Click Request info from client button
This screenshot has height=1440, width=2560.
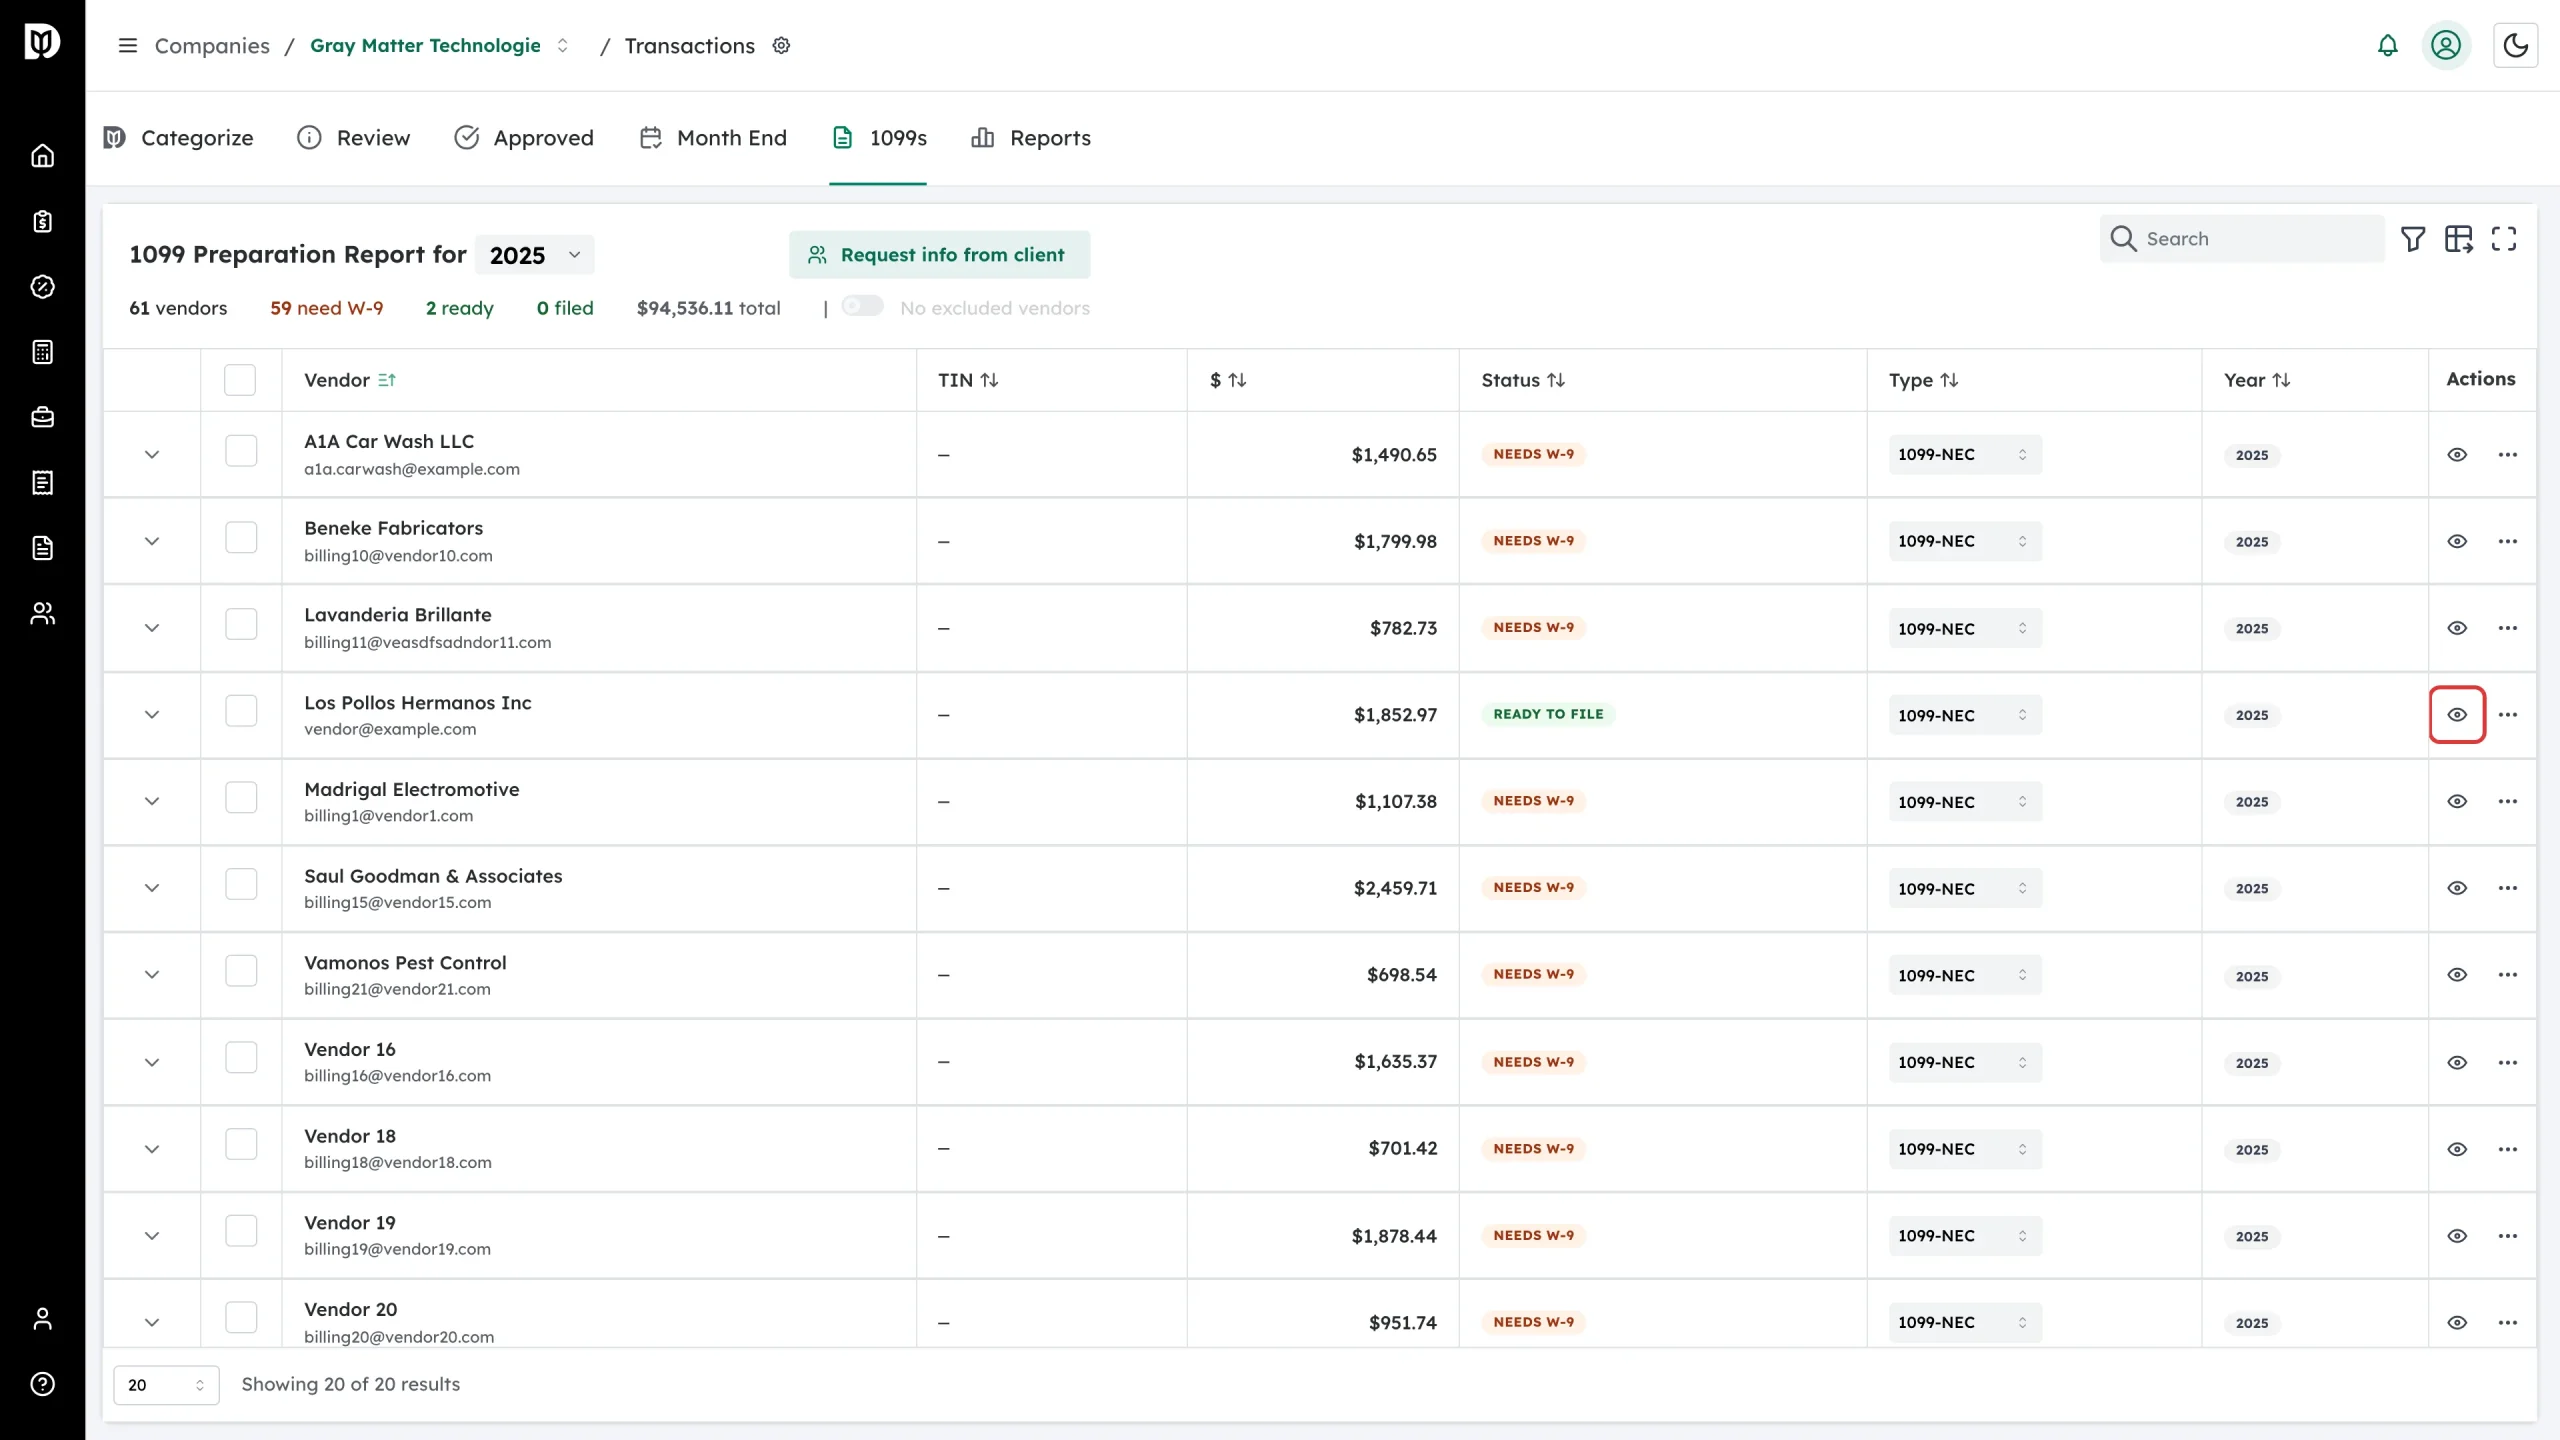click(x=939, y=255)
